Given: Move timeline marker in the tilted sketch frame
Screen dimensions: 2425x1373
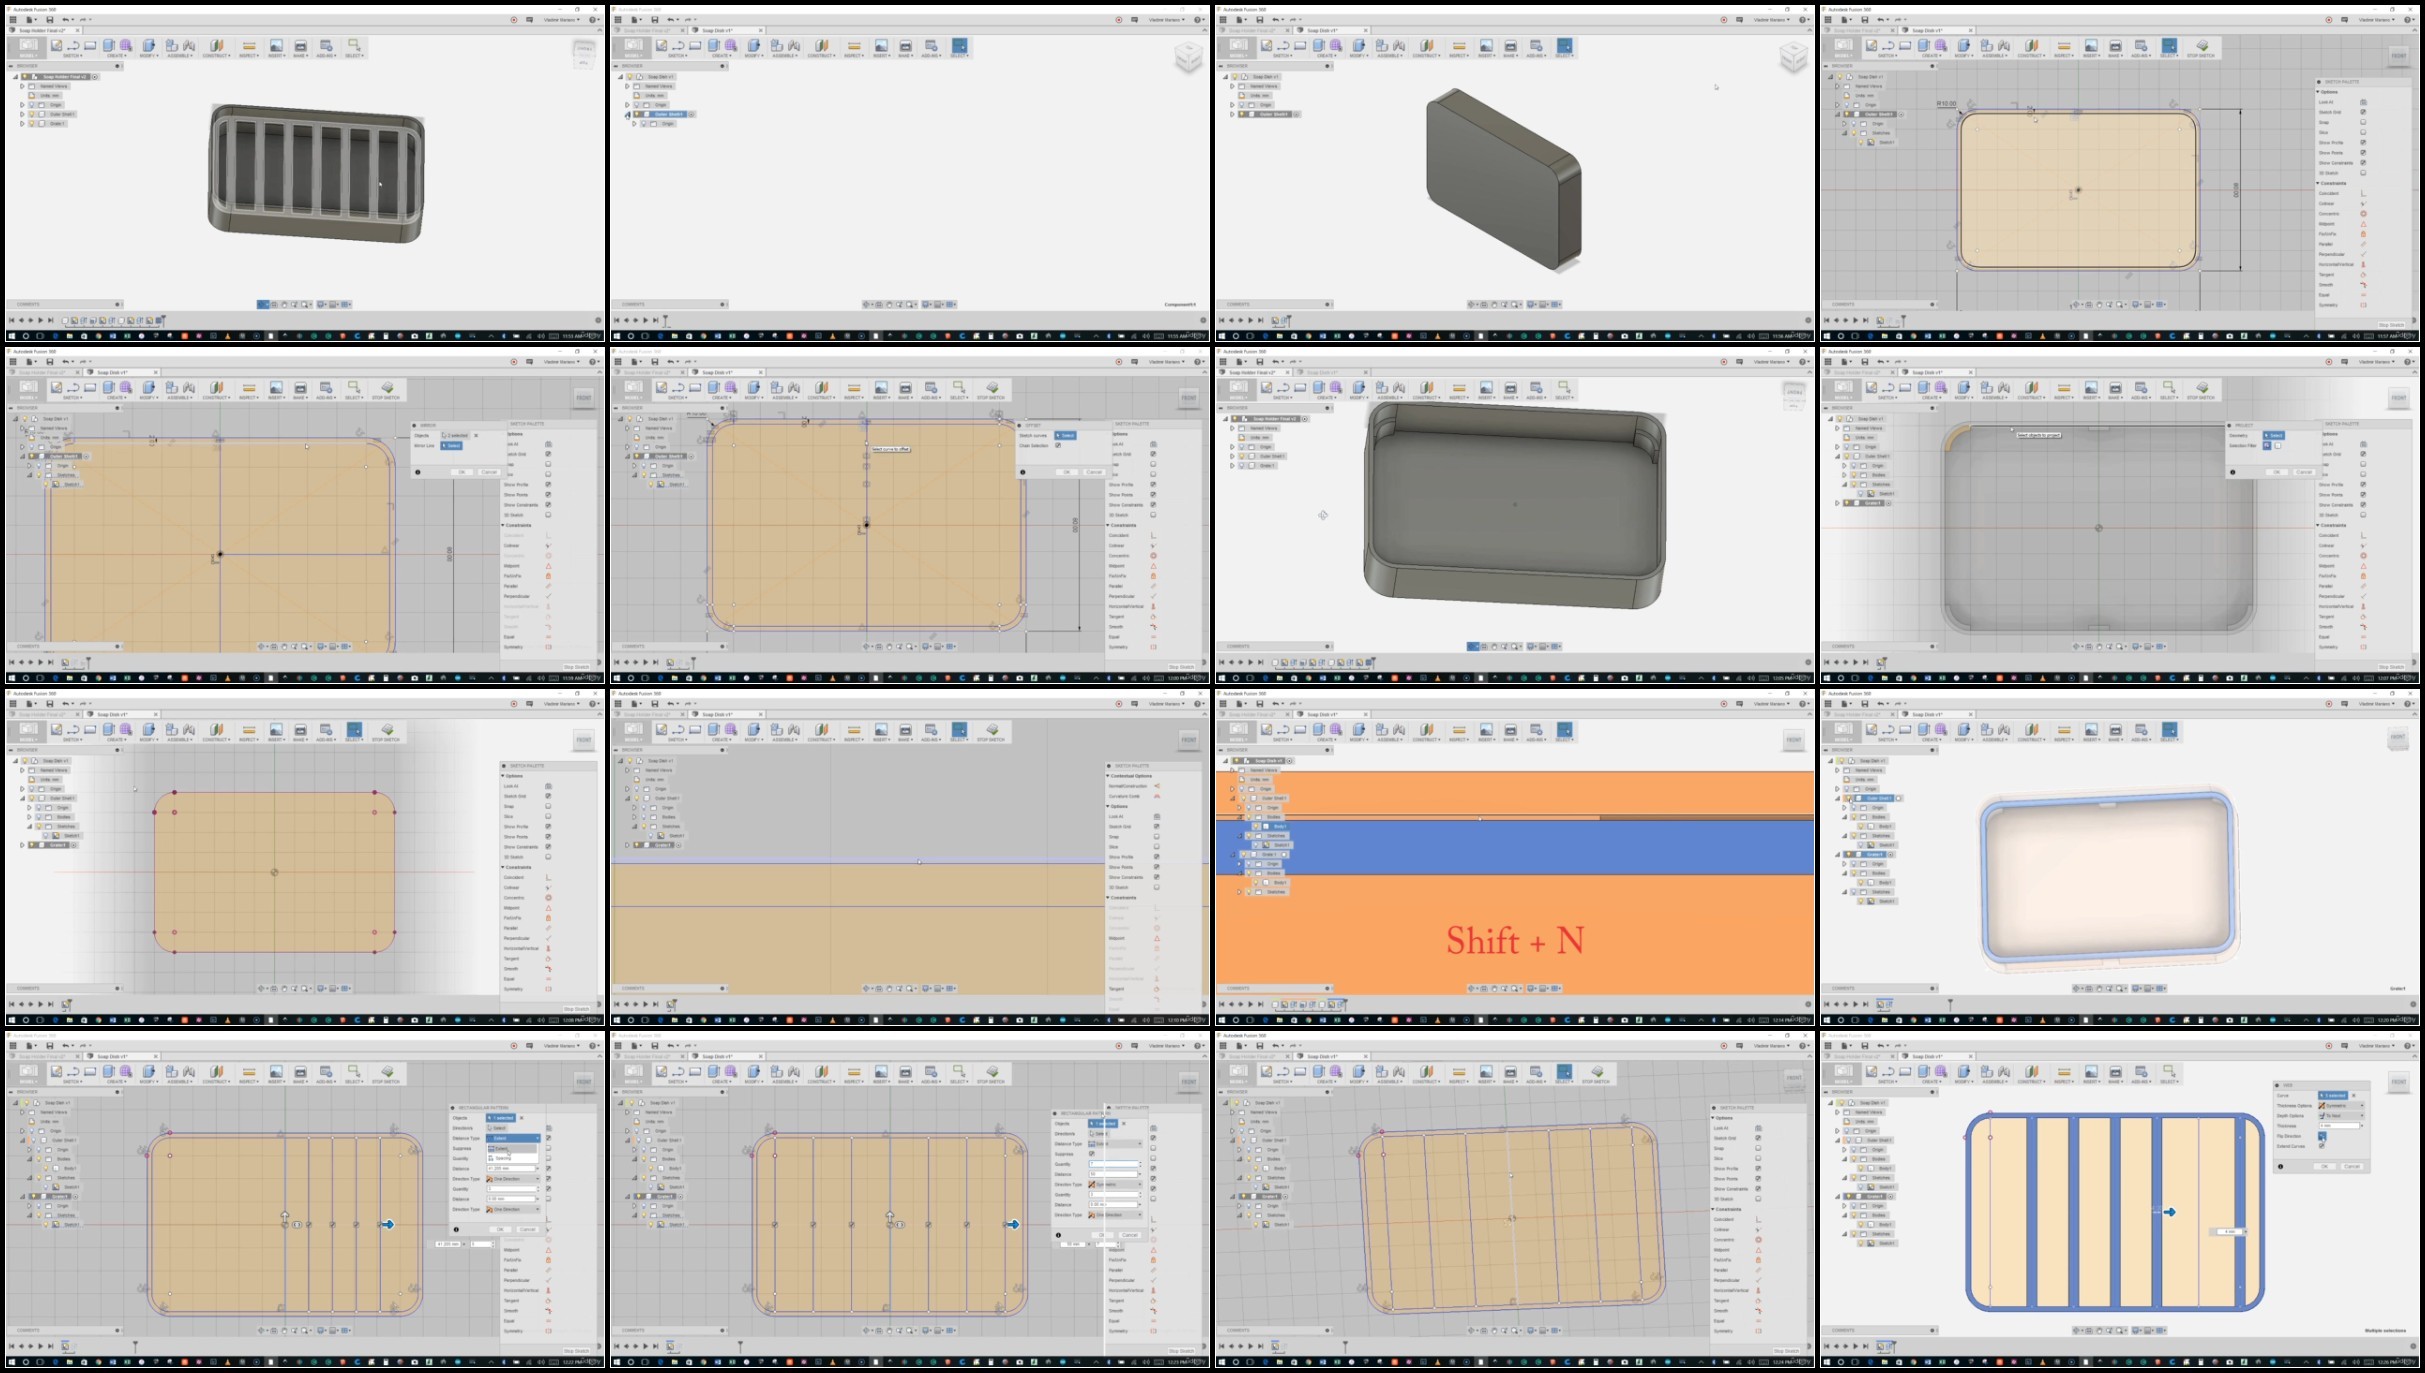Looking at the screenshot, I should click(x=1345, y=1346).
